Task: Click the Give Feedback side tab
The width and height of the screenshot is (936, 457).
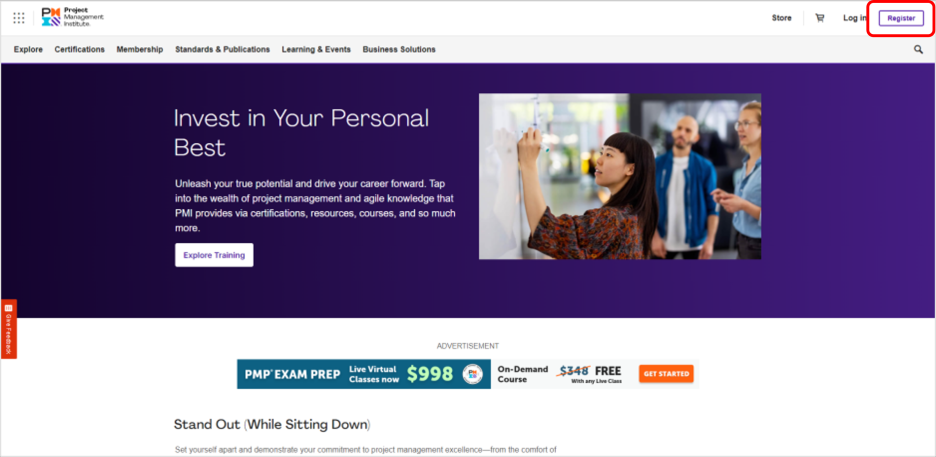Action: [8, 329]
